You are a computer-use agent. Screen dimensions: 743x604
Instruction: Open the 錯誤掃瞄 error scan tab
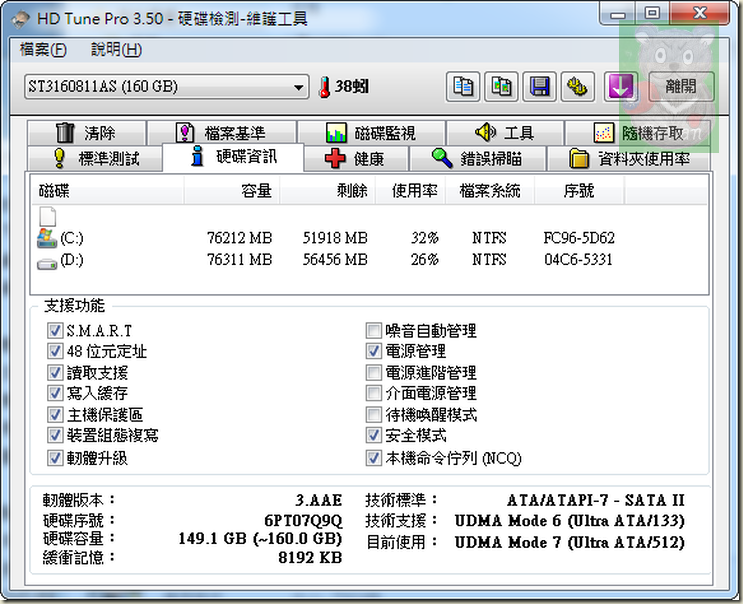coord(478,158)
